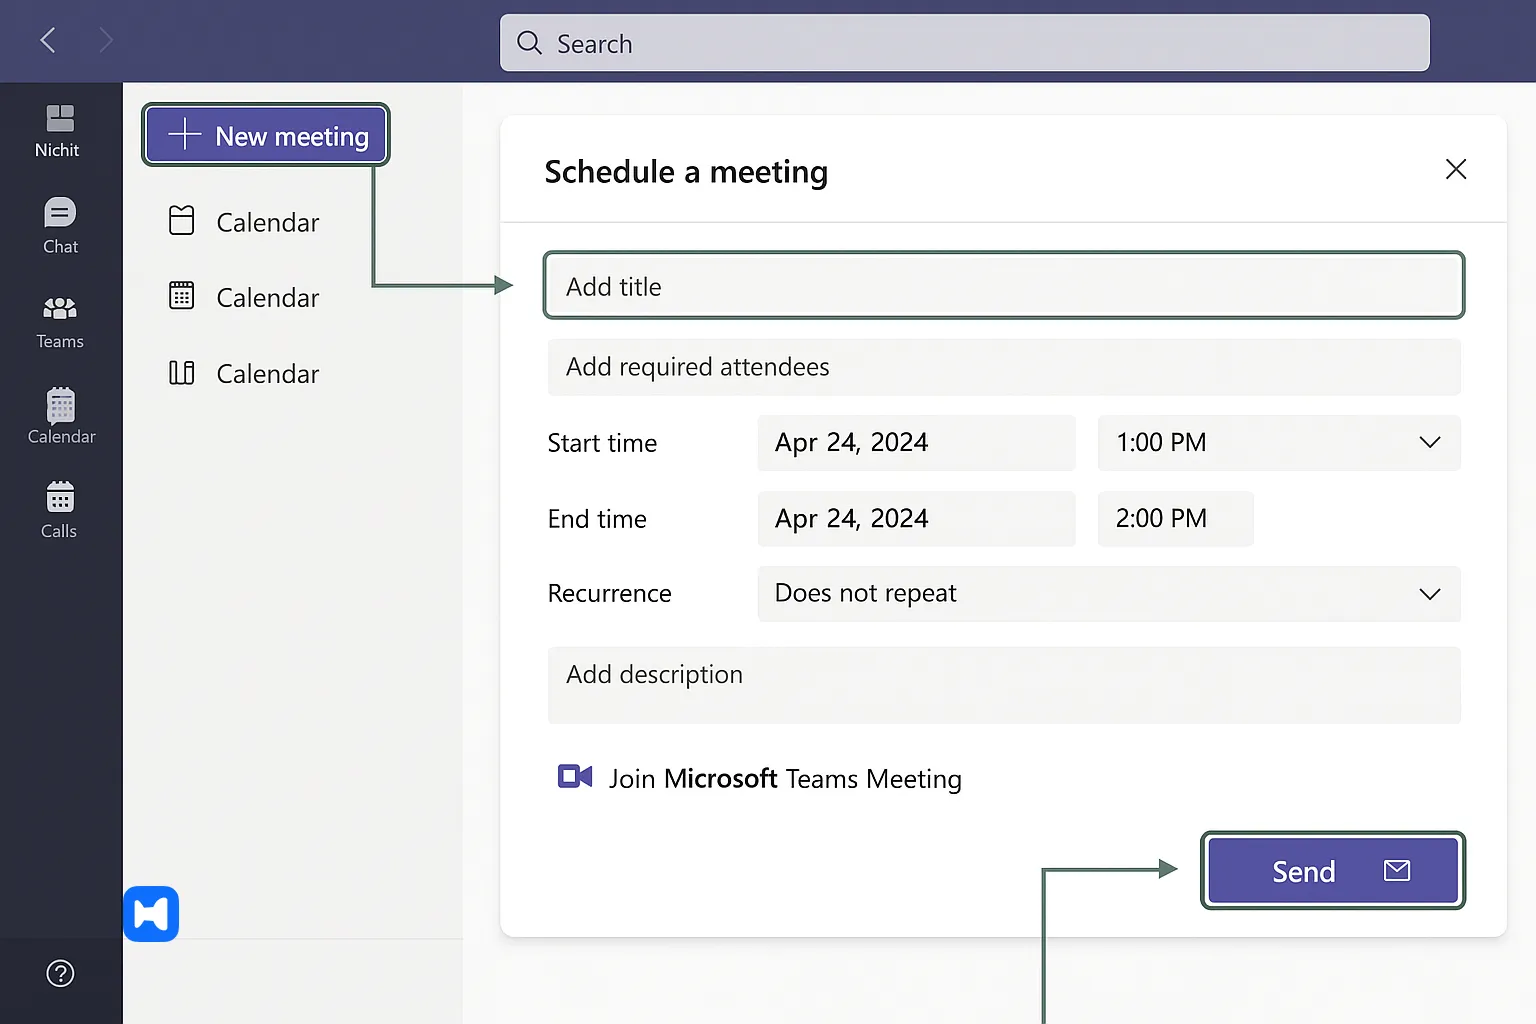
Task: Click the envelope icon inside the Send button
Action: click(1396, 870)
